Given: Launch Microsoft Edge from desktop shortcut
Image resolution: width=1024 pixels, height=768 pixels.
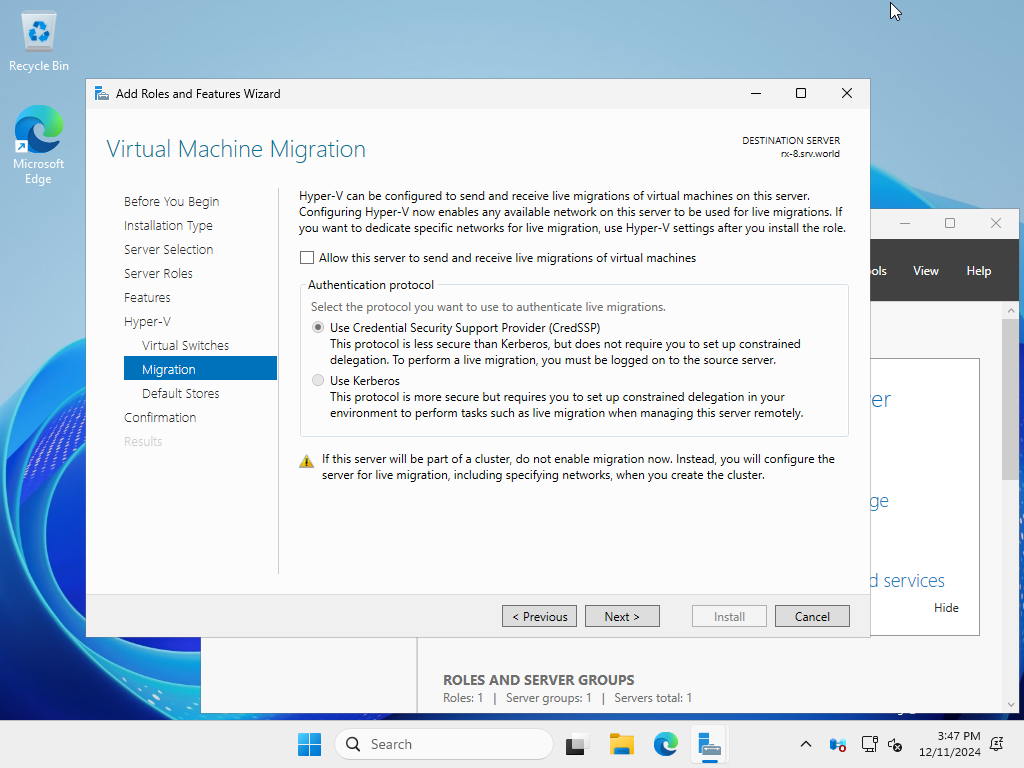Looking at the screenshot, I should (39, 145).
